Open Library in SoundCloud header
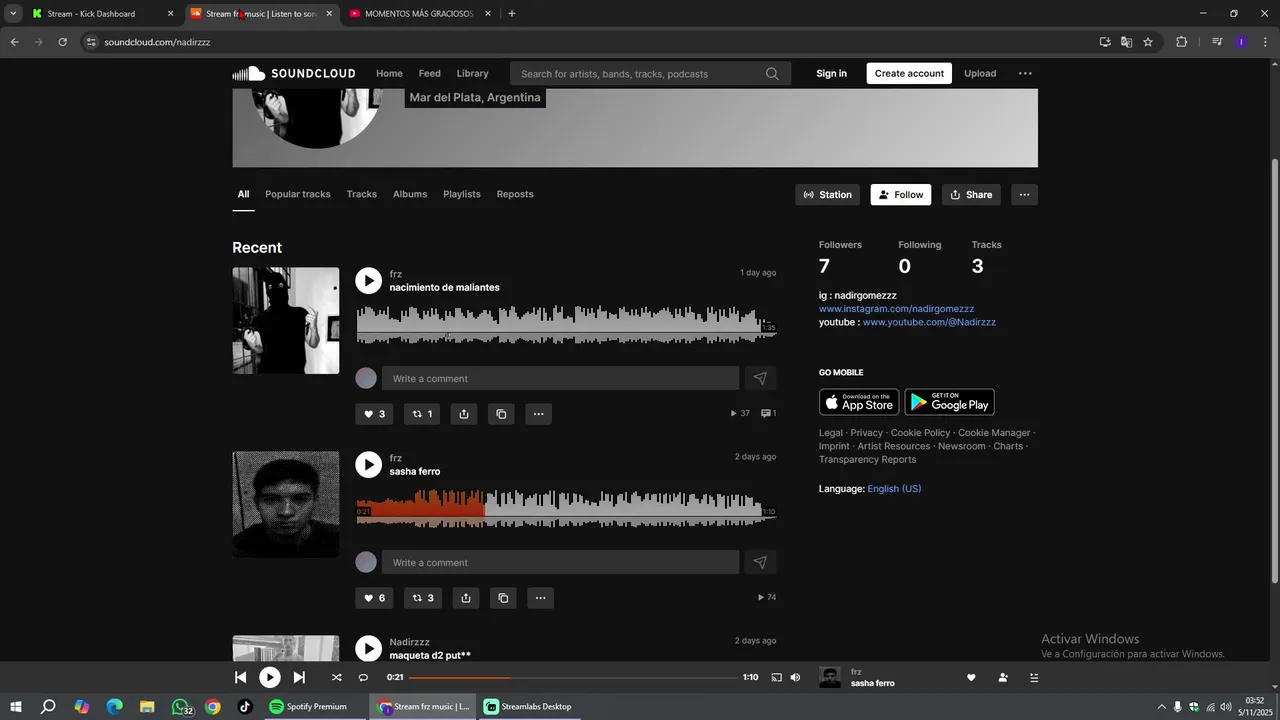1280x720 pixels. 472,73
